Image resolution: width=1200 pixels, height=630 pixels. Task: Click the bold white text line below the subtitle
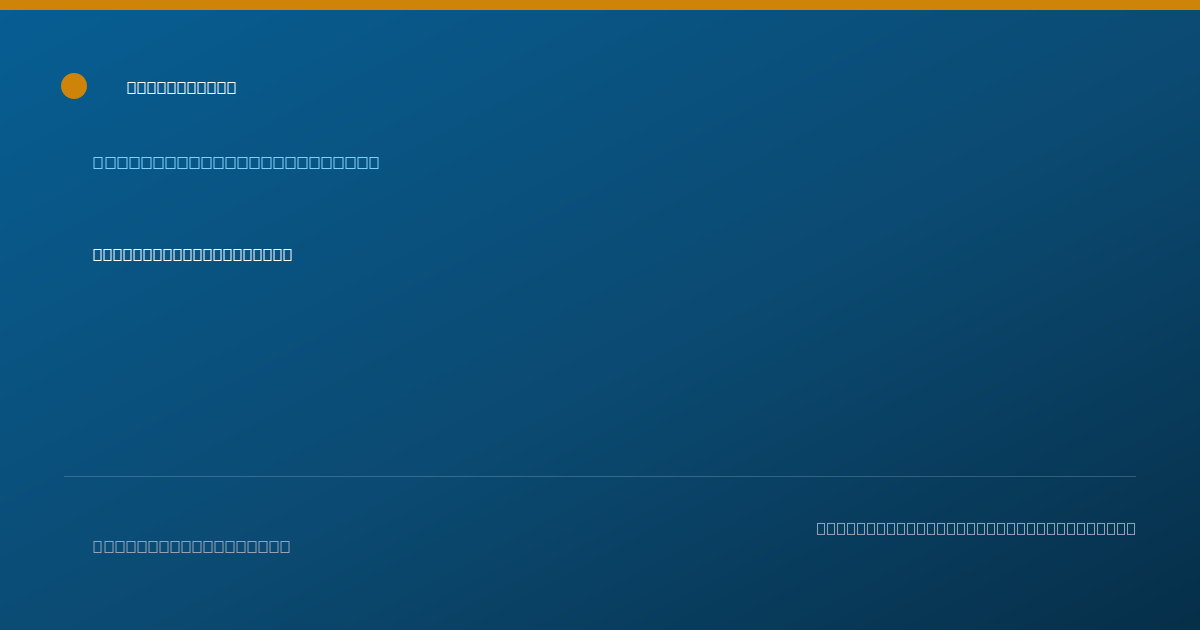[x=192, y=254]
